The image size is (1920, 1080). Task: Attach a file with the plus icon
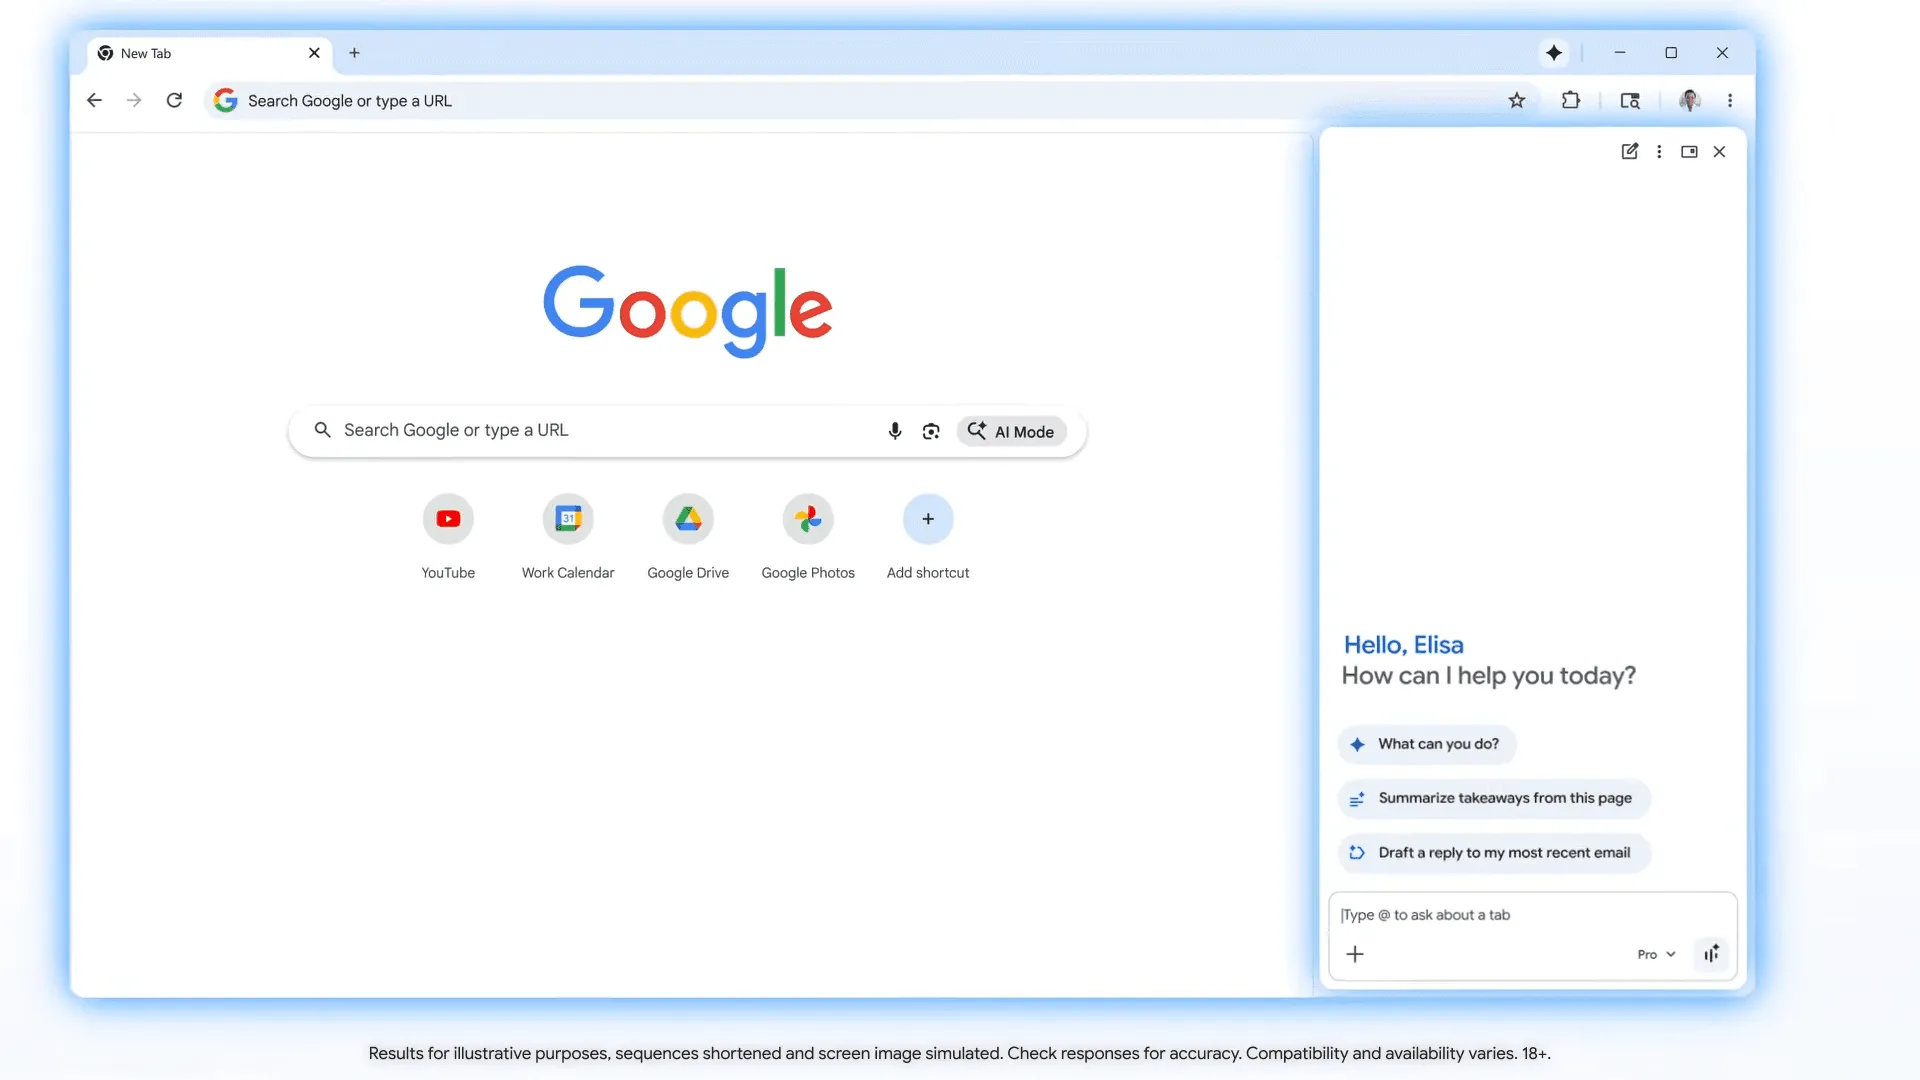(1355, 954)
